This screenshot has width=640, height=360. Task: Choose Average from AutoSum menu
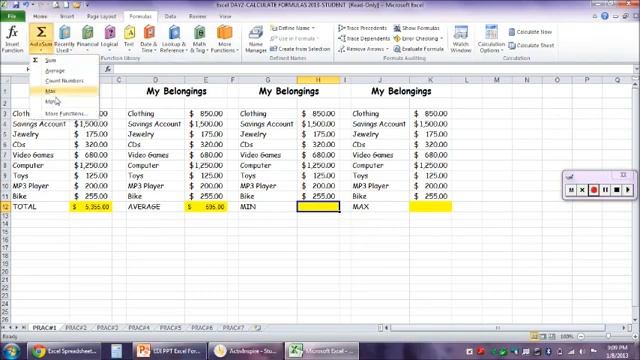tap(64, 71)
